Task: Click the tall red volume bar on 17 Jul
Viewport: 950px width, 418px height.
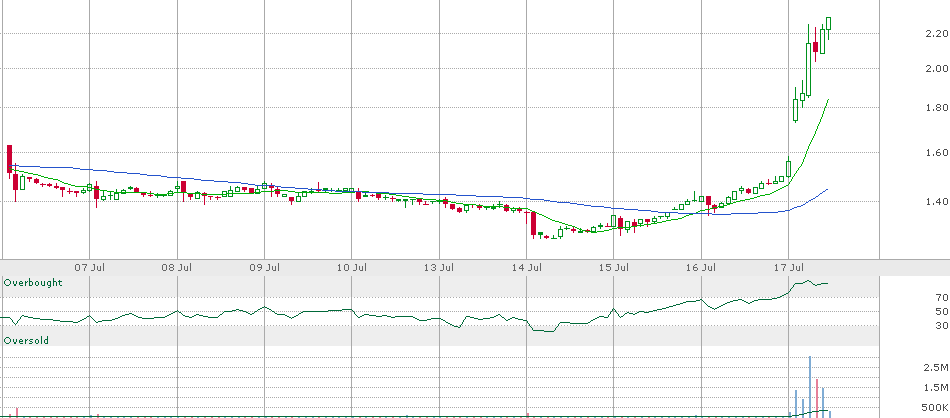Action: tap(817, 398)
